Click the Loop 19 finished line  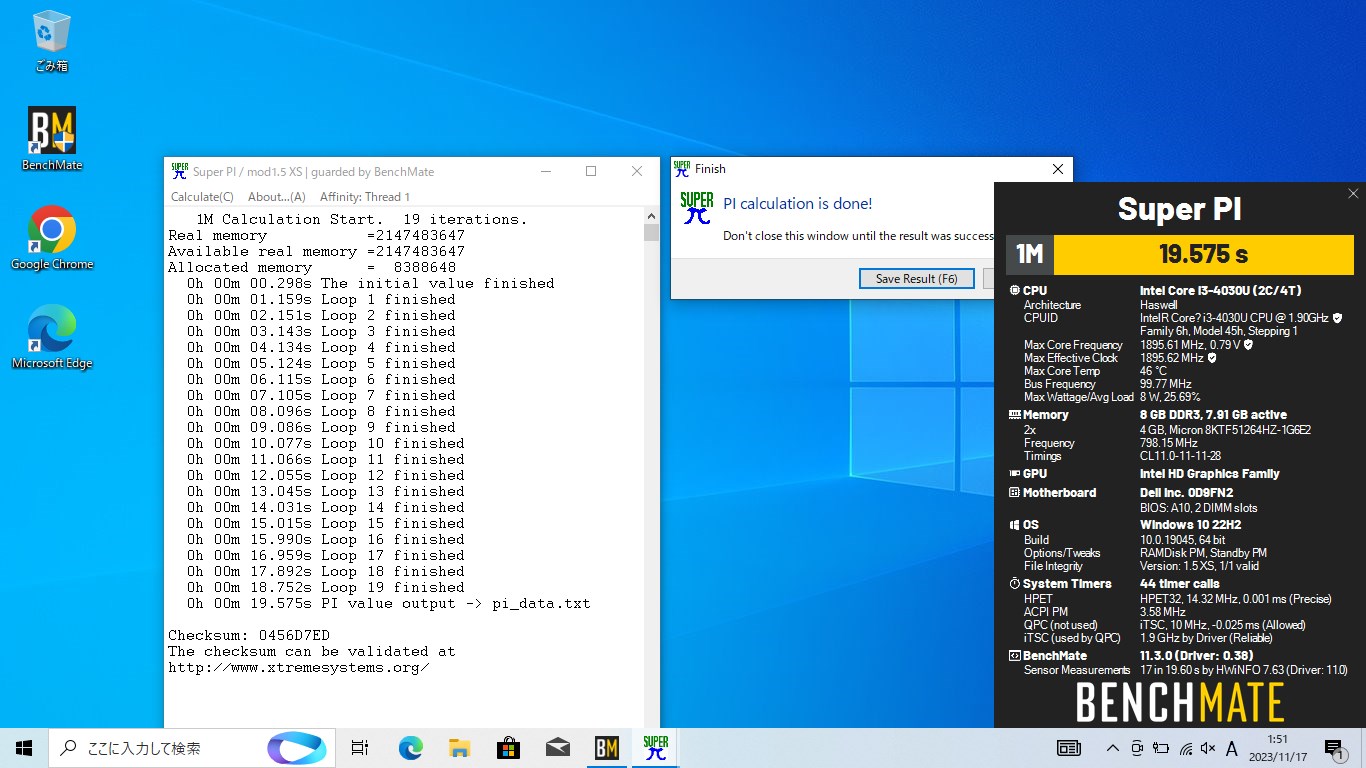click(x=326, y=587)
